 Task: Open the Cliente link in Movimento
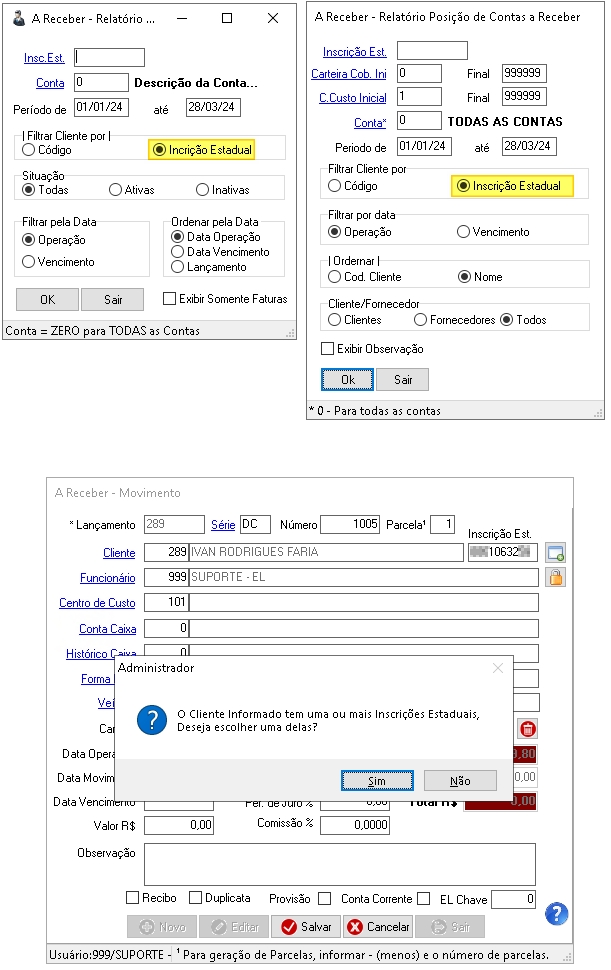pyautogui.click(x=119, y=552)
